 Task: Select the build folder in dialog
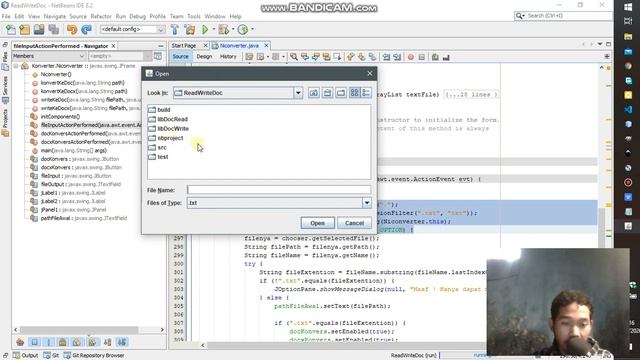click(160, 110)
